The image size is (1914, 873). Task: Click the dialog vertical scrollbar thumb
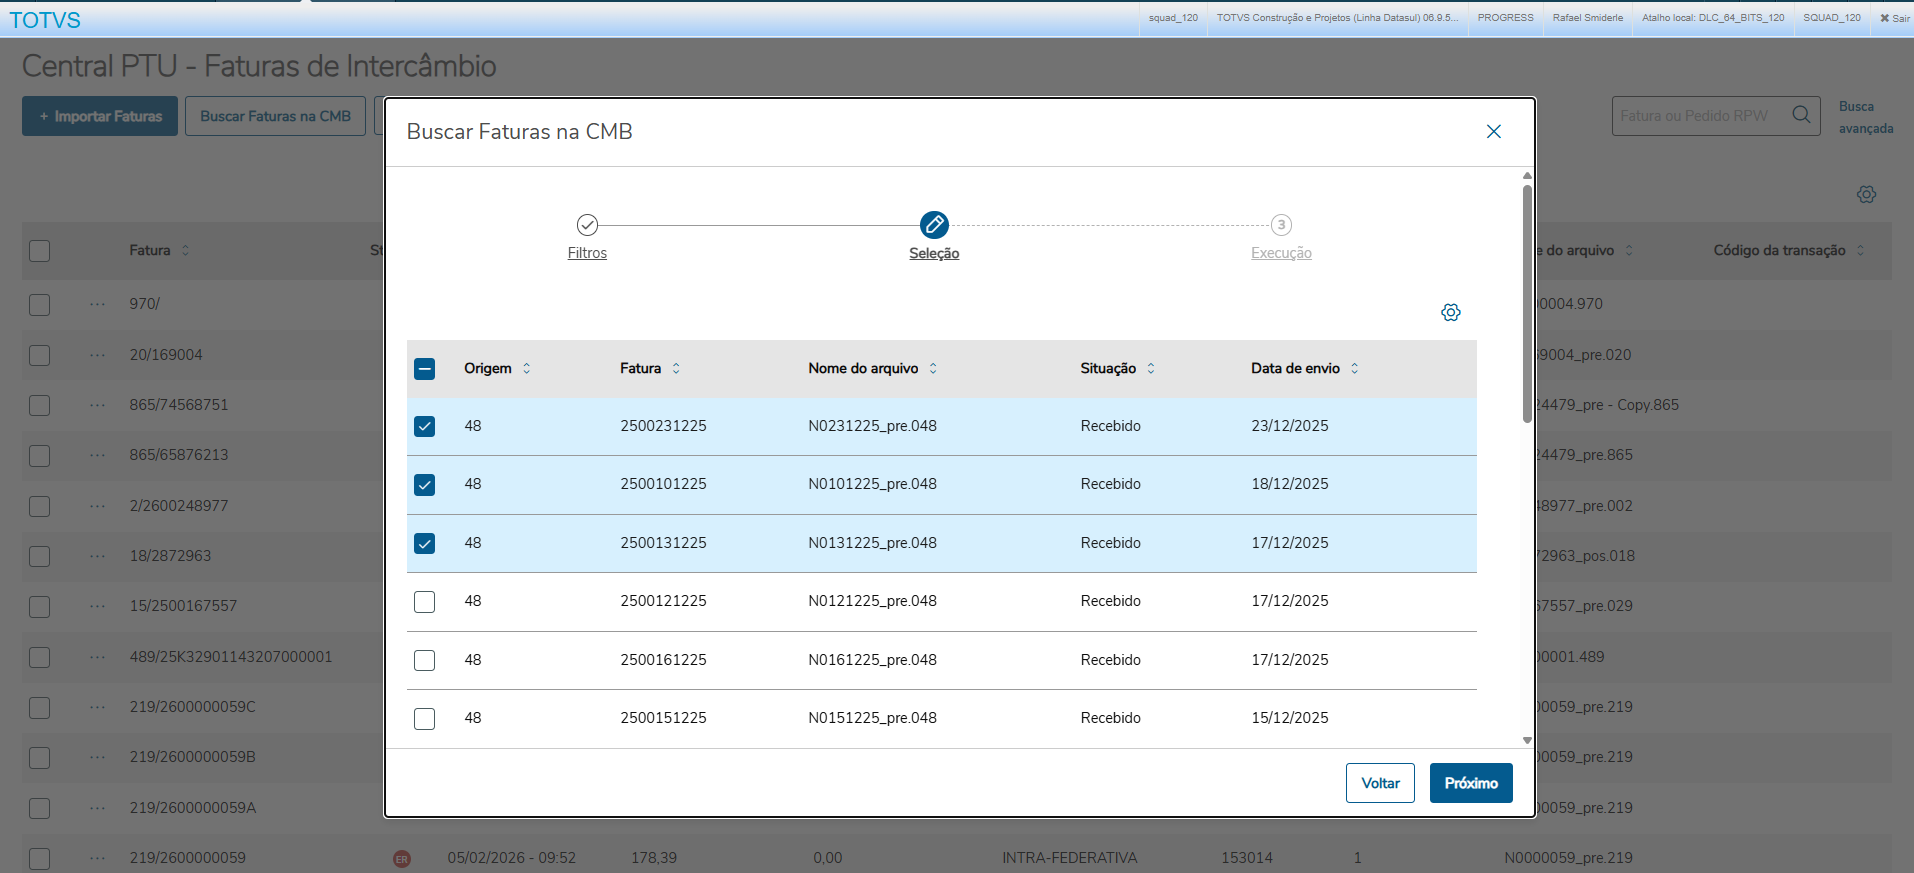1527,303
